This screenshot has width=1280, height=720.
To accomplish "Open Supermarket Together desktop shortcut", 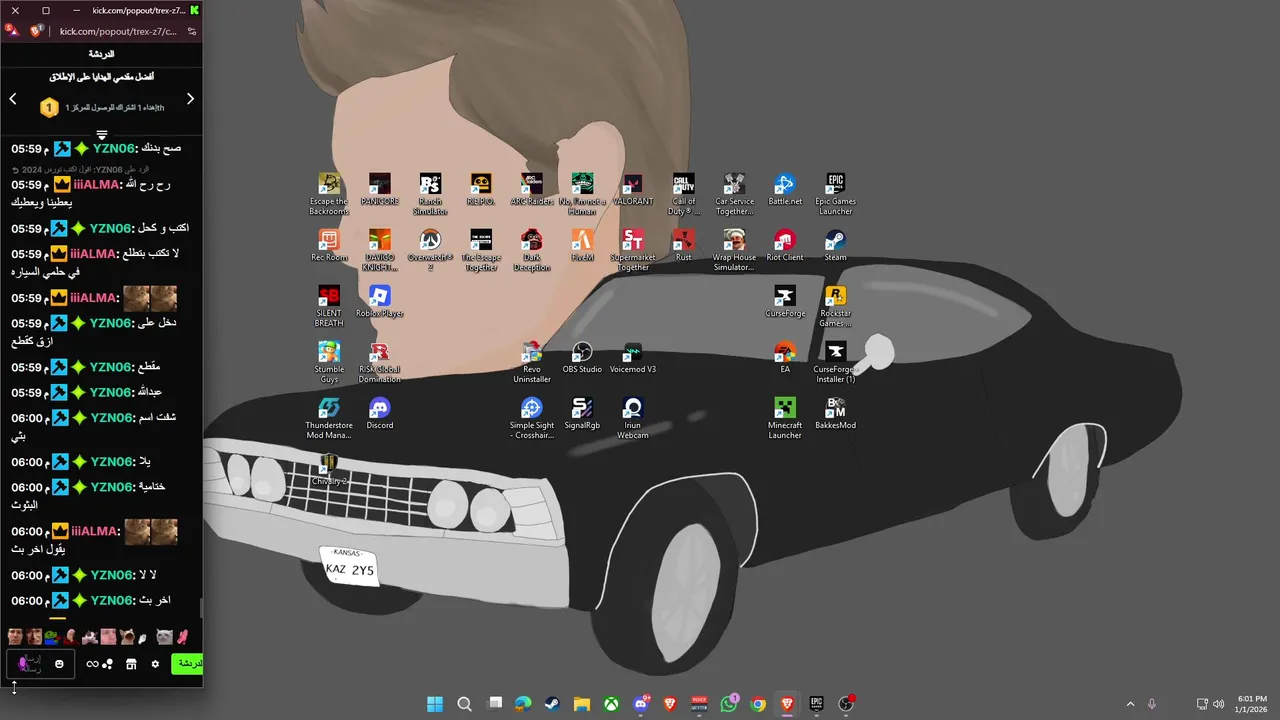I will pos(633,250).
